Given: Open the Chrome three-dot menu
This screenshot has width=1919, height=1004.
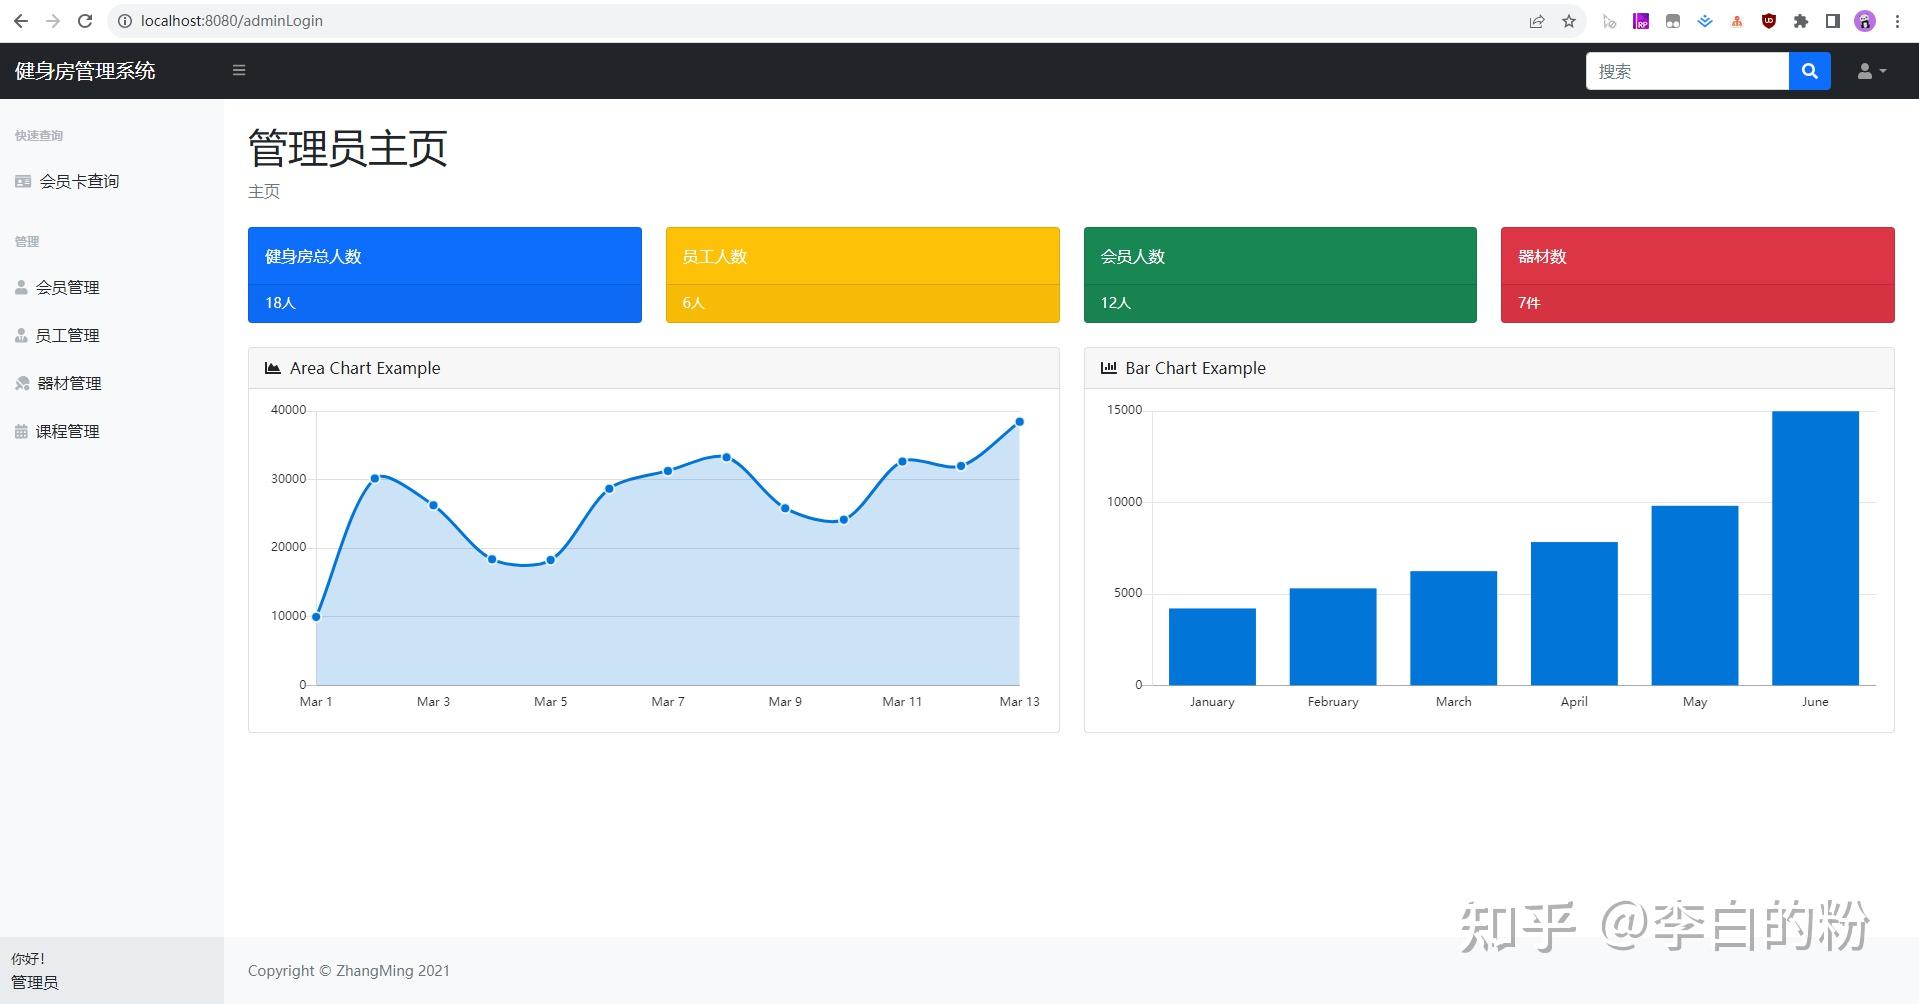Looking at the screenshot, I should click(x=1897, y=21).
